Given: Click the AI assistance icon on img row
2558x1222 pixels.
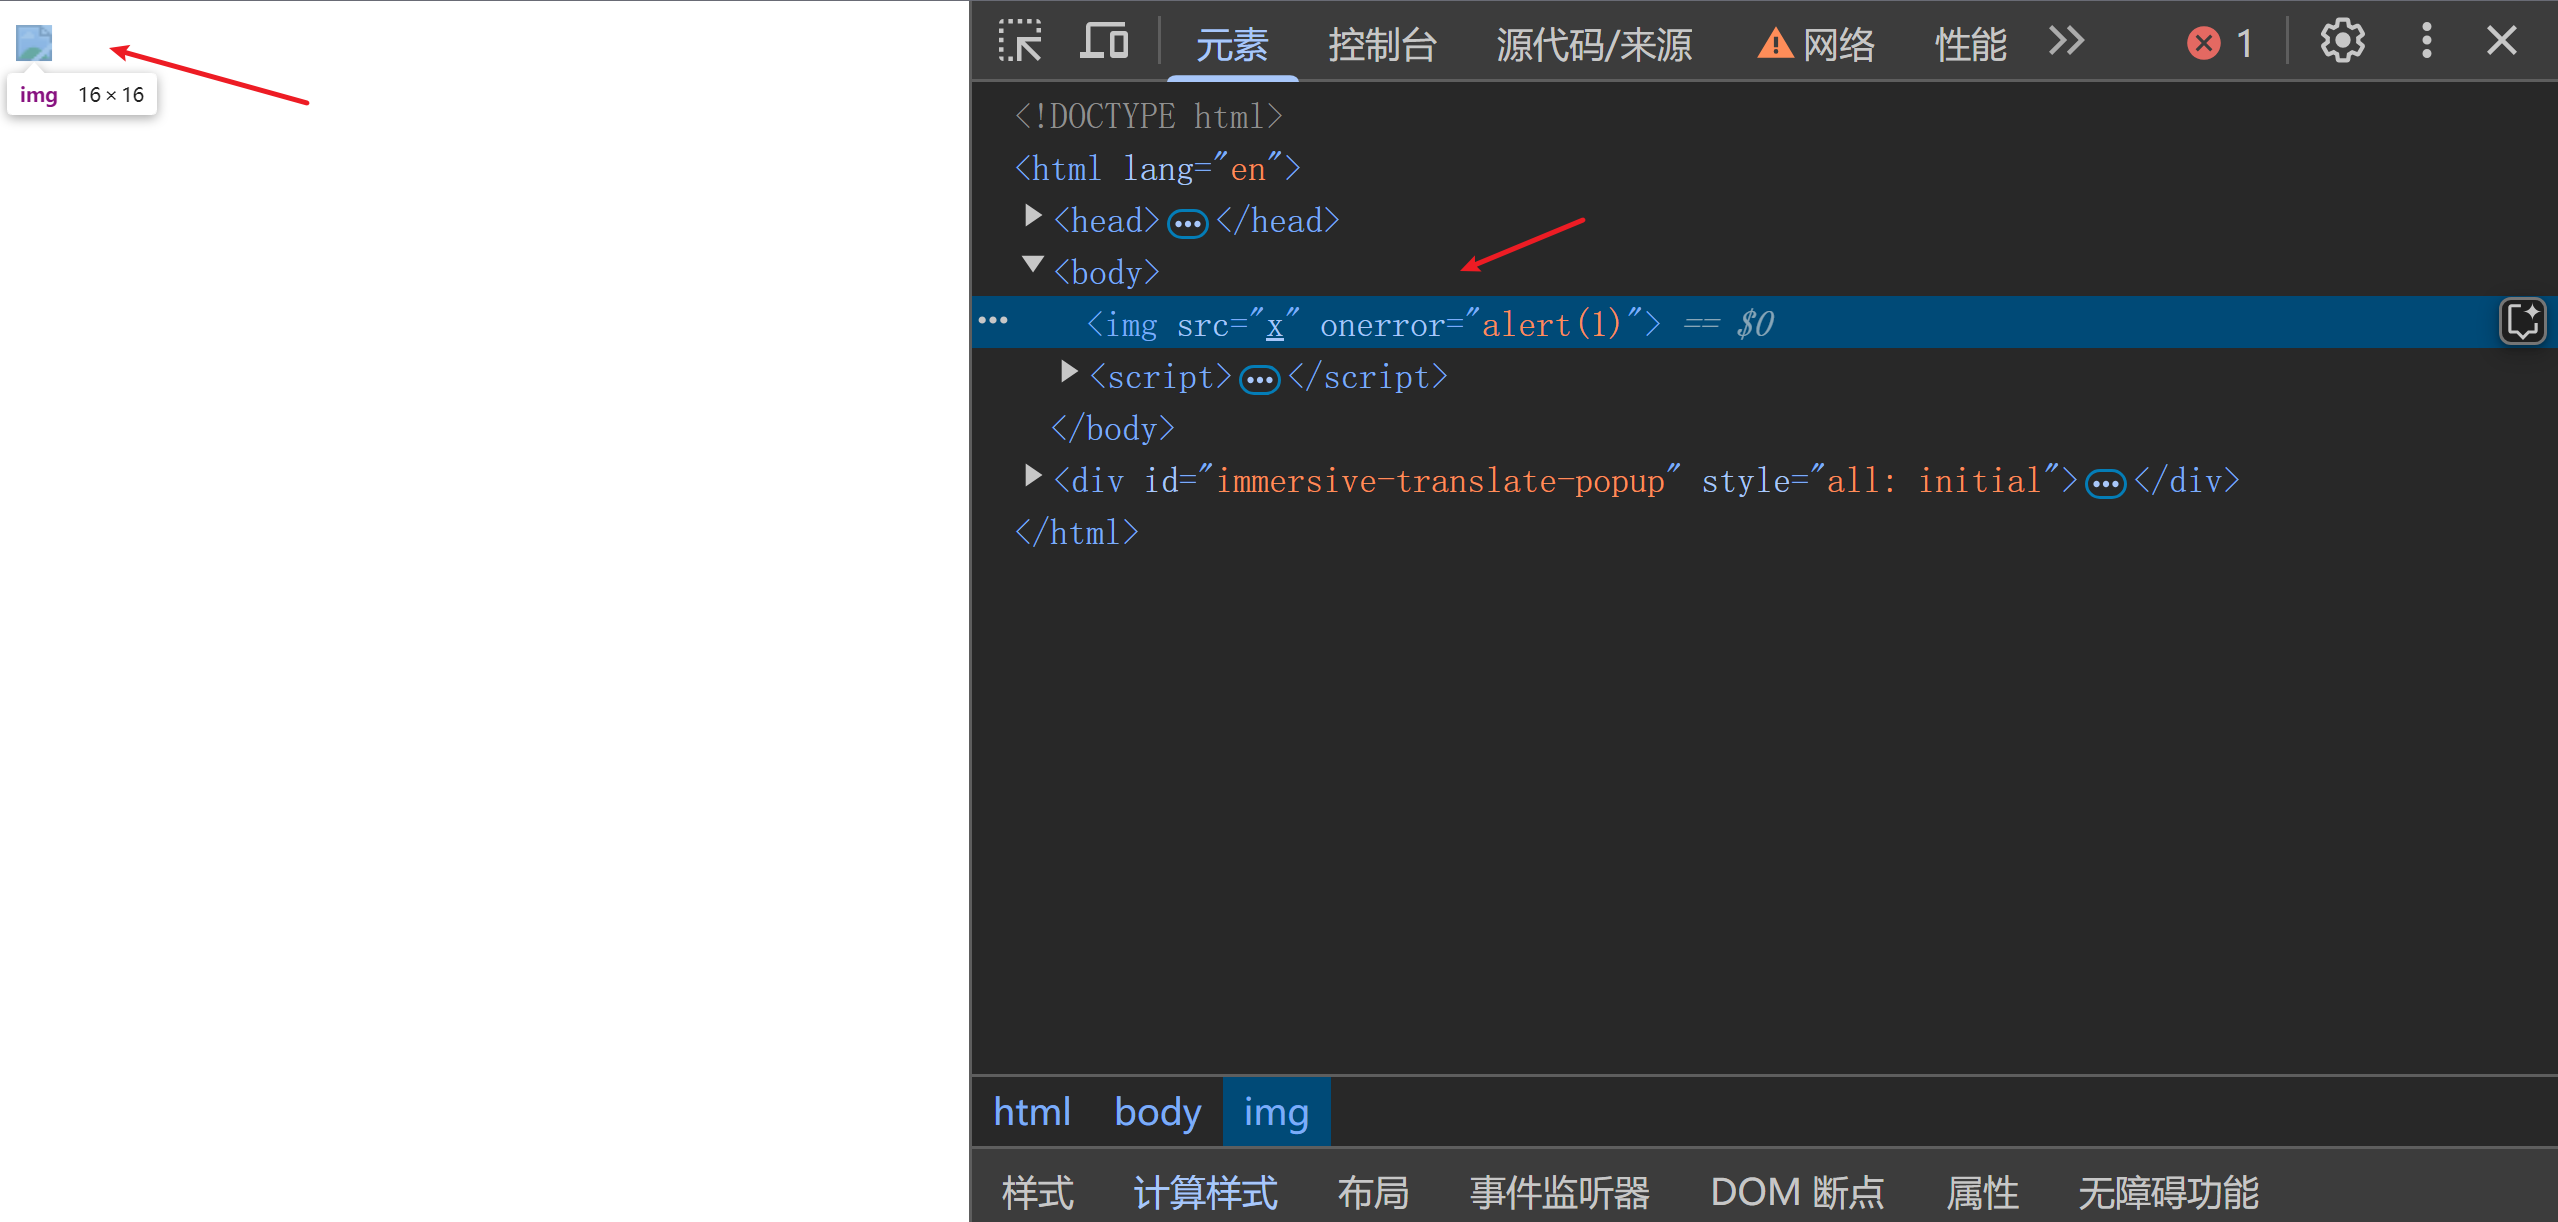Looking at the screenshot, I should (x=2522, y=322).
